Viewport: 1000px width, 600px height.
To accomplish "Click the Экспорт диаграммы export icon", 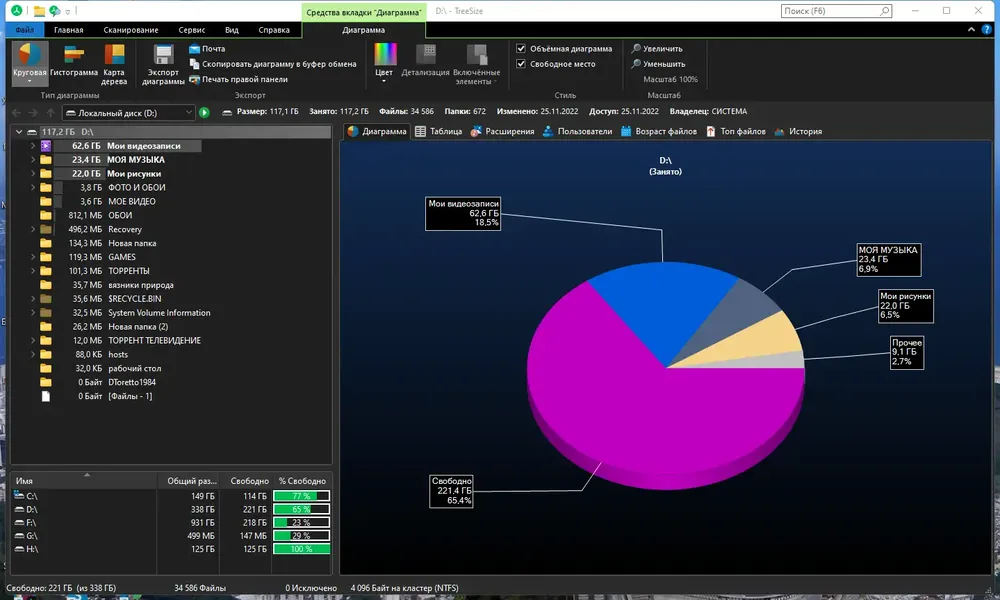I will [163, 64].
